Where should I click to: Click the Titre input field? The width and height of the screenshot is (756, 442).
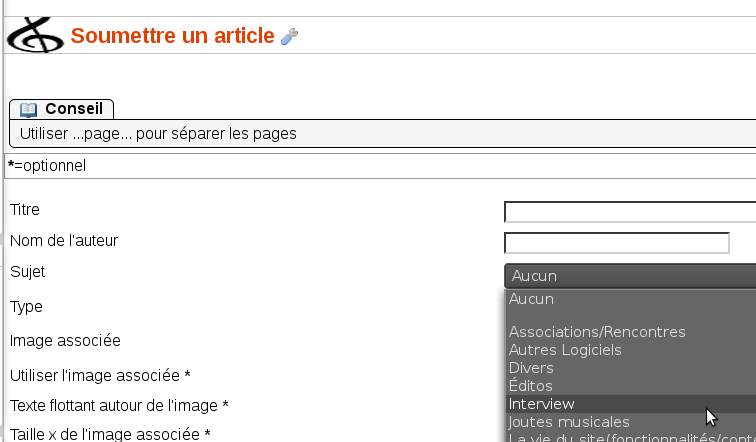(x=630, y=212)
